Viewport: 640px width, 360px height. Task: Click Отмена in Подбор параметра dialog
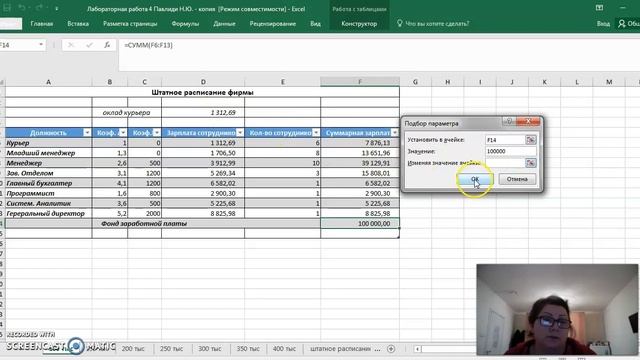(517, 179)
